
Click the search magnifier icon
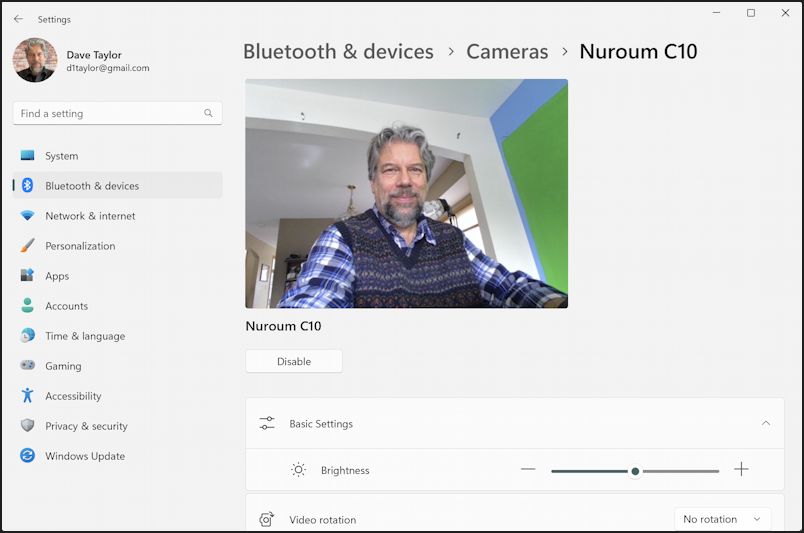208,113
